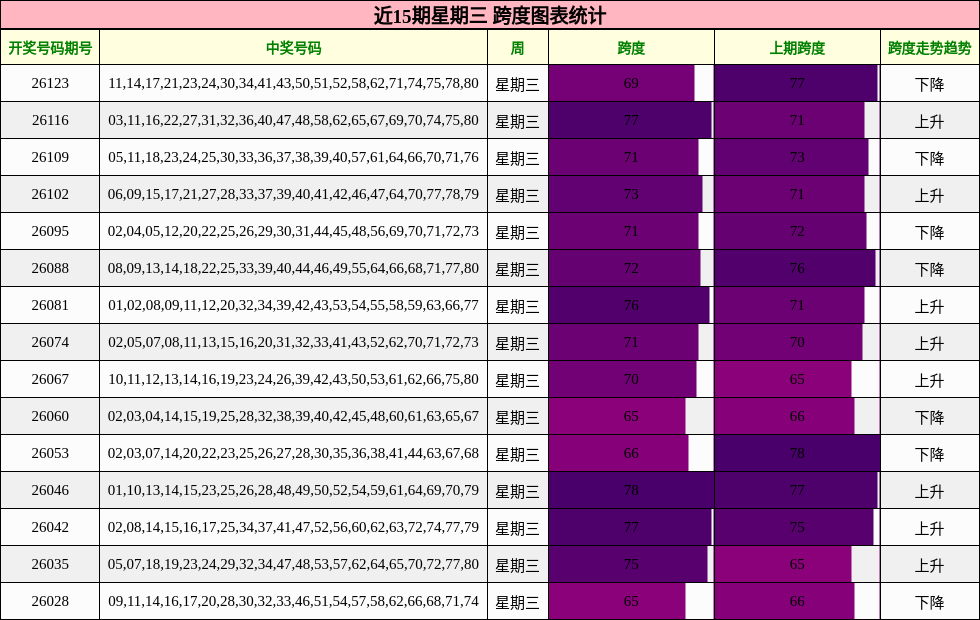Click the 中奖号码 column header
This screenshot has height=620, width=980.
[293, 48]
